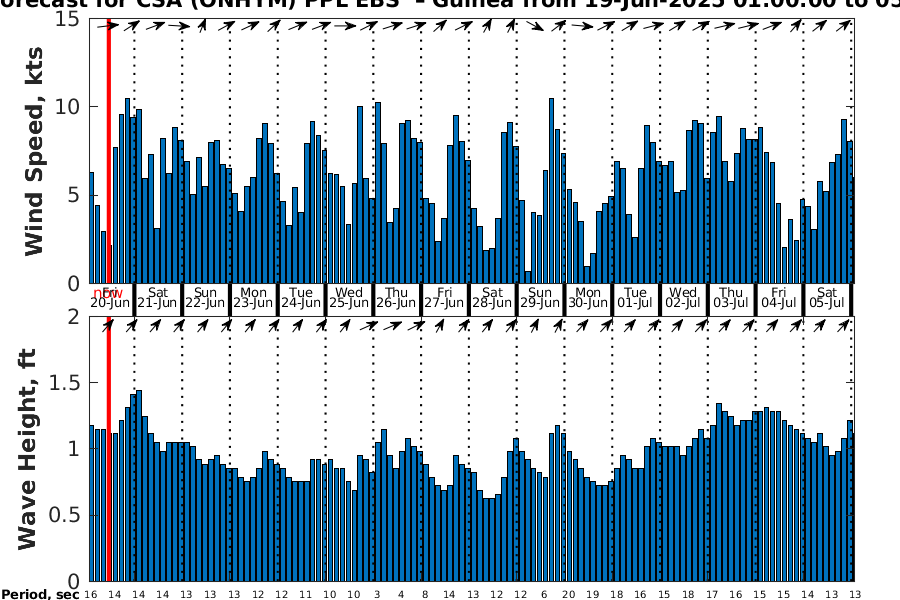
Task: Click the 'Wind Speed, kts' axis title
Action: tap(34, 151)
